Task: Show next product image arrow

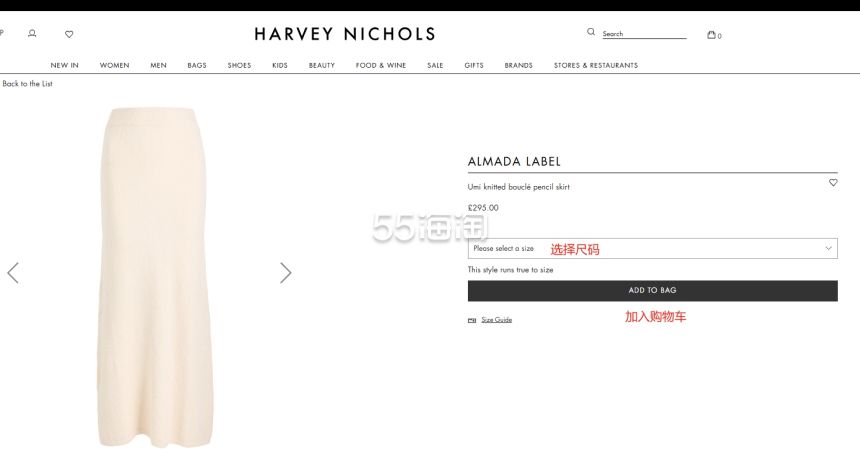Action: coord(285,273)
